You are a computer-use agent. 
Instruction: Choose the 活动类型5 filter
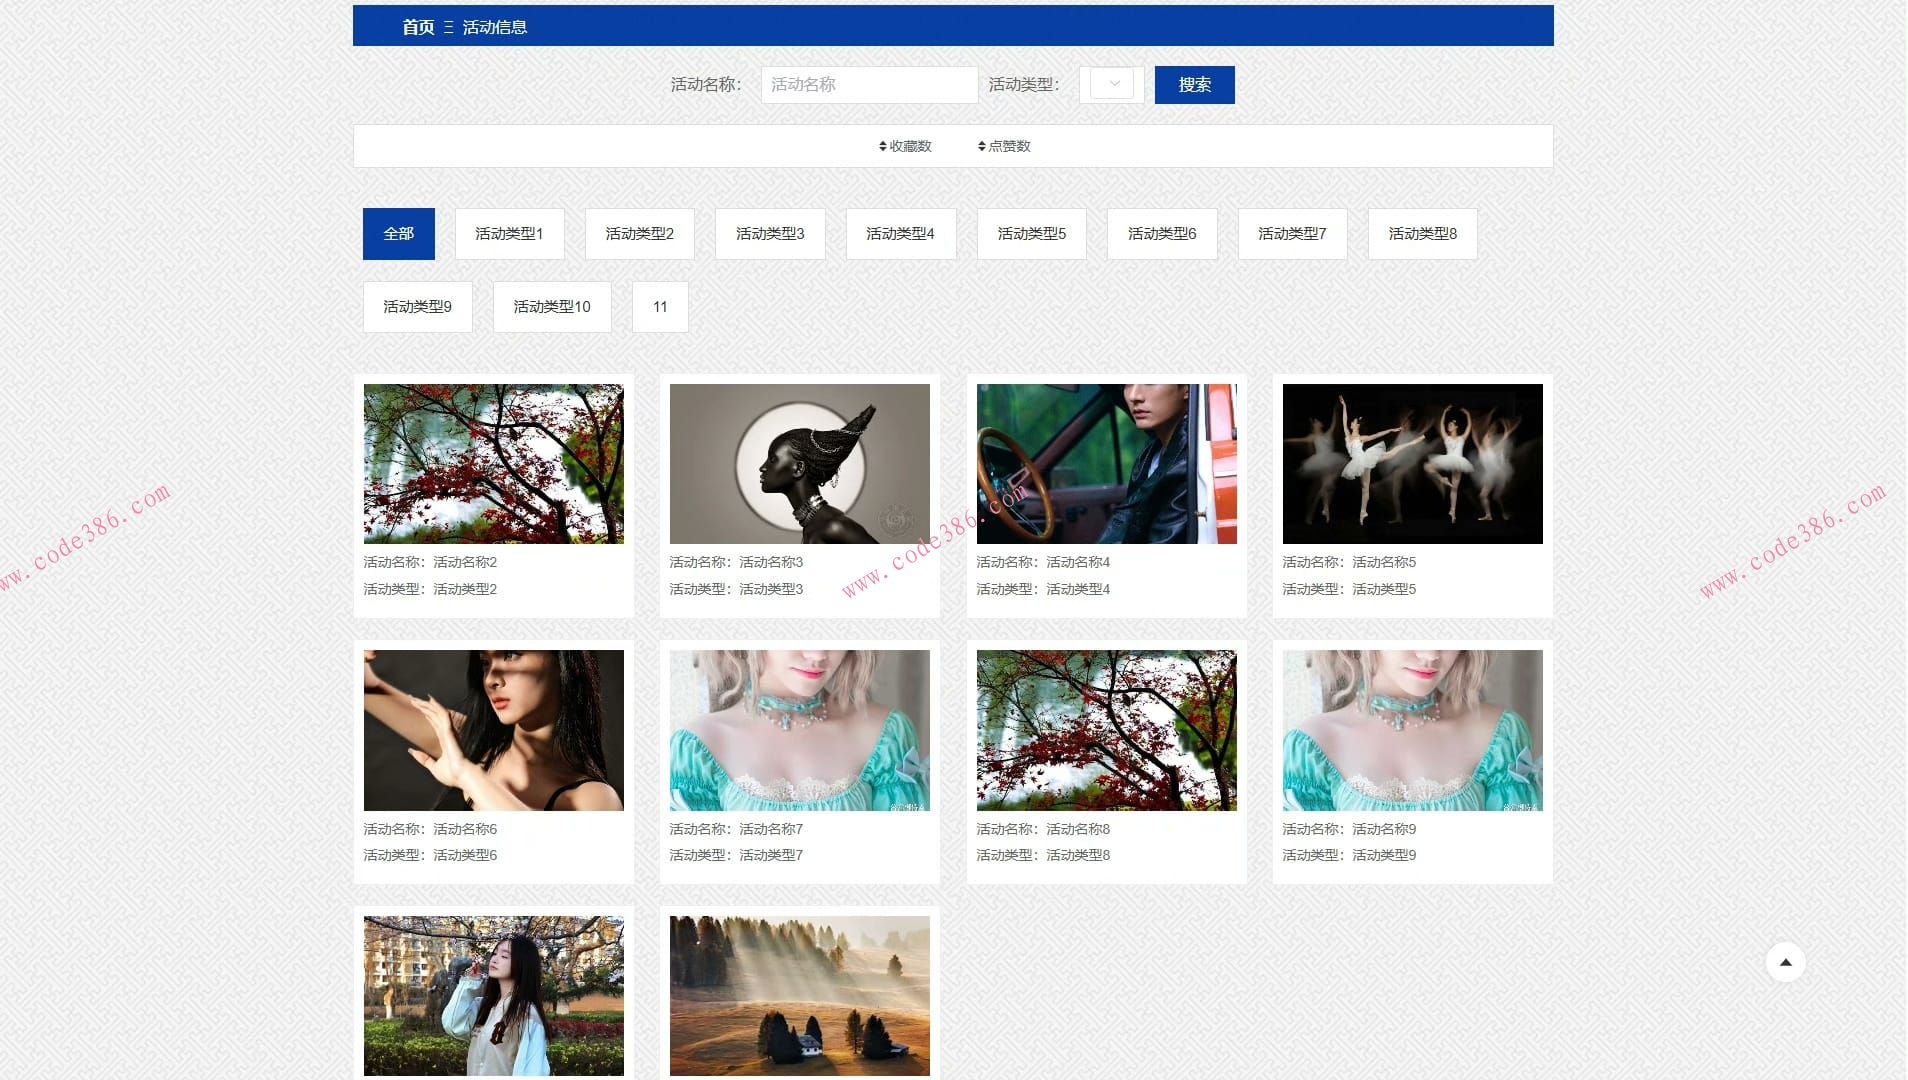[1031, 234]
